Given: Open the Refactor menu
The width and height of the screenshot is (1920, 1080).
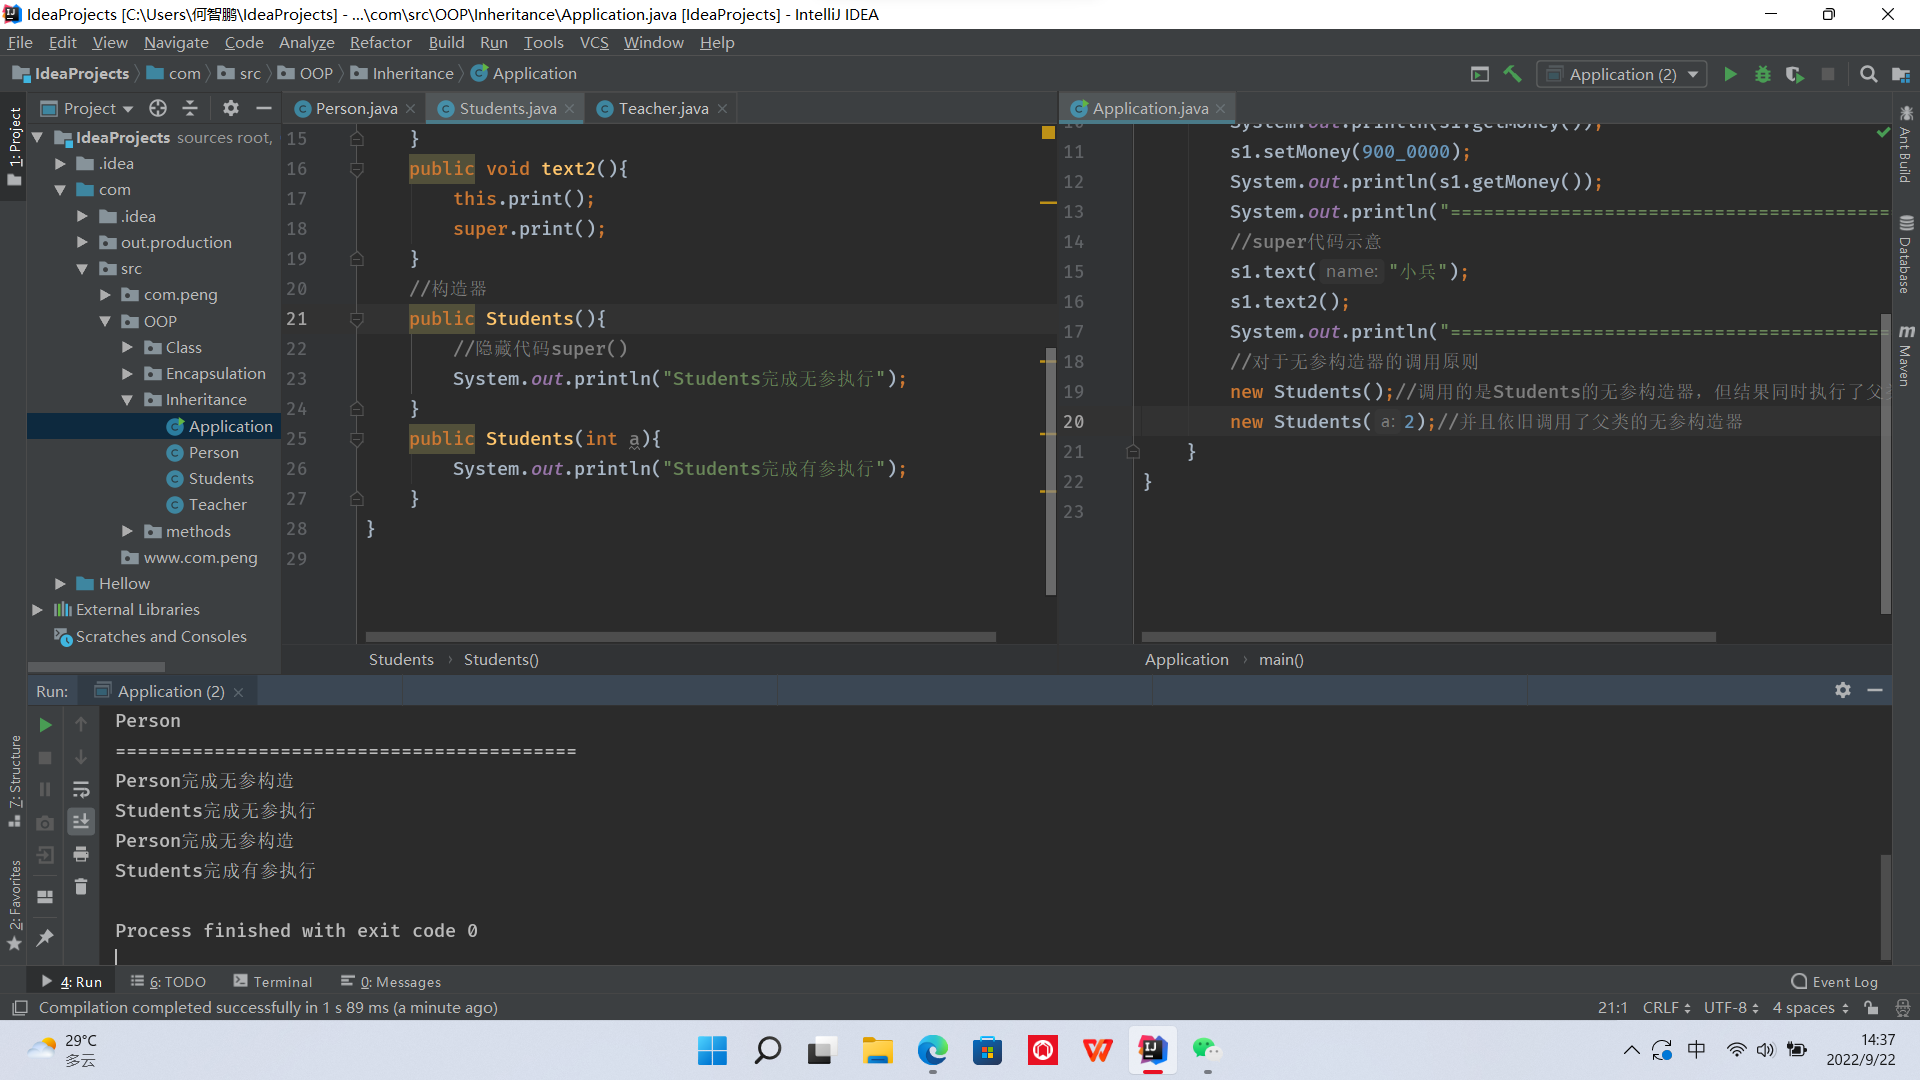Looking at the screenshot, I should tap(380, 42).
